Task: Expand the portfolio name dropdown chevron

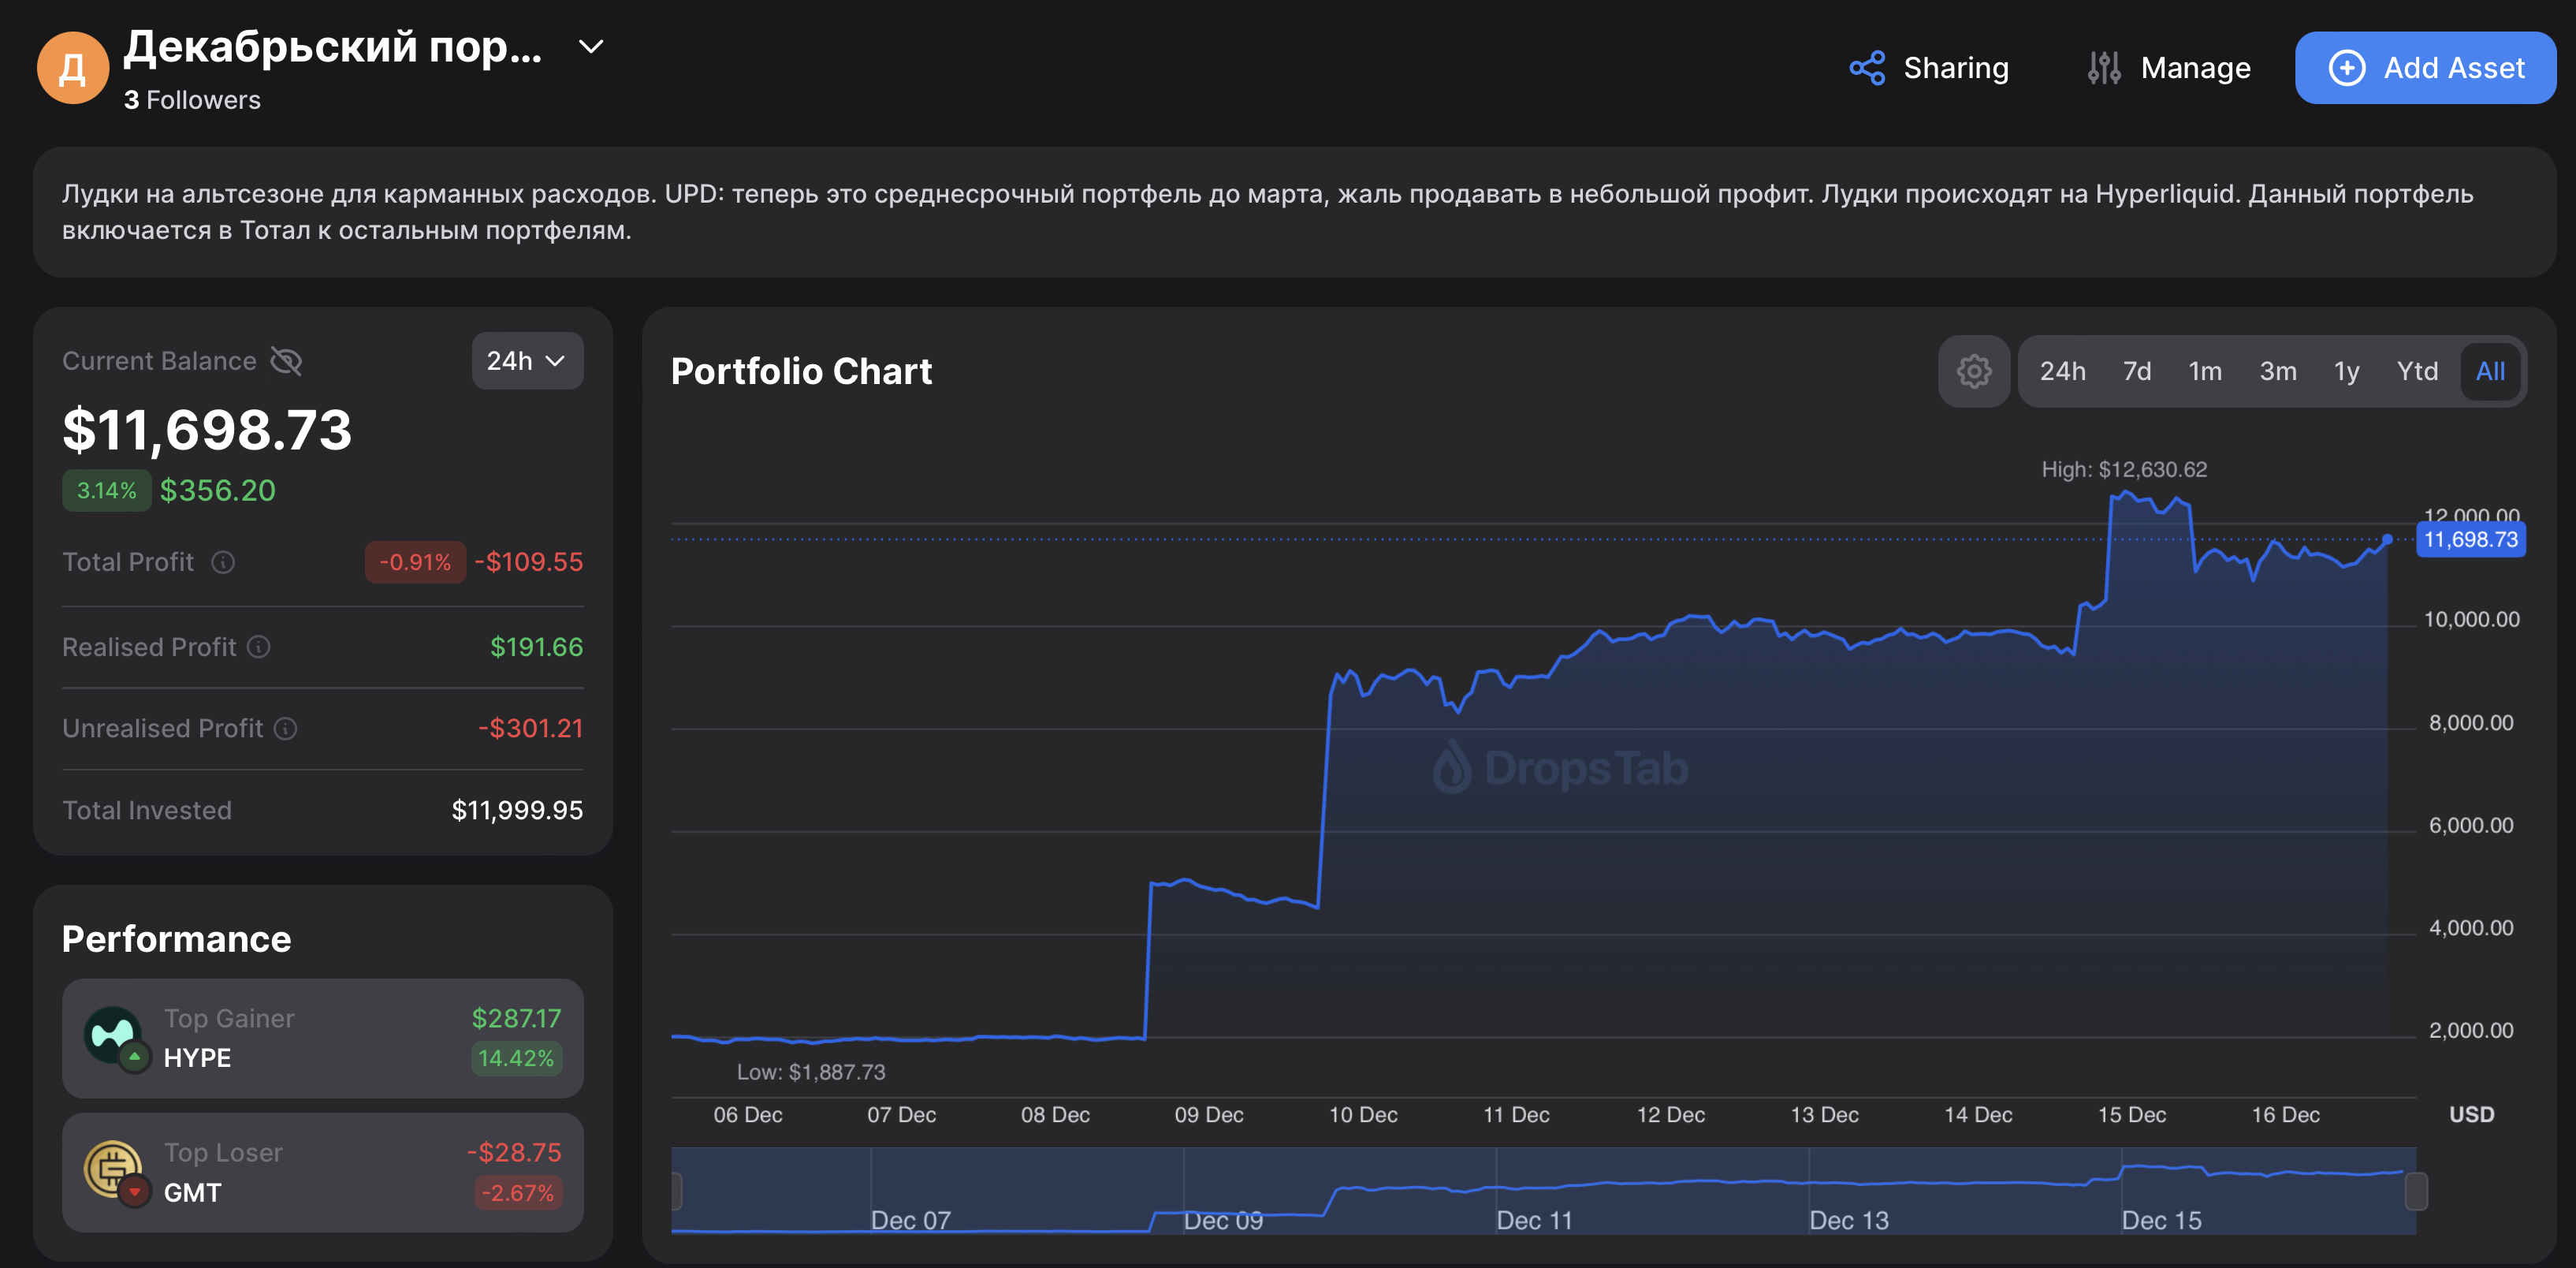Action: pyautogui.click(x=591, y=47)
